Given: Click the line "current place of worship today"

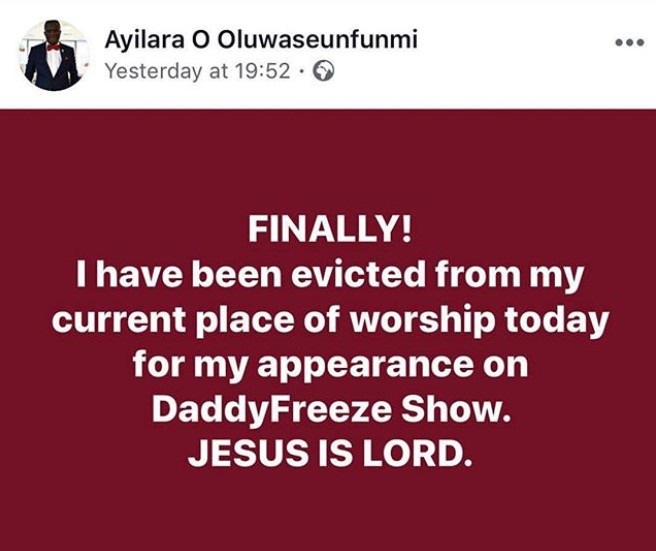Looking at the screenshot, I should click(328, 322).
